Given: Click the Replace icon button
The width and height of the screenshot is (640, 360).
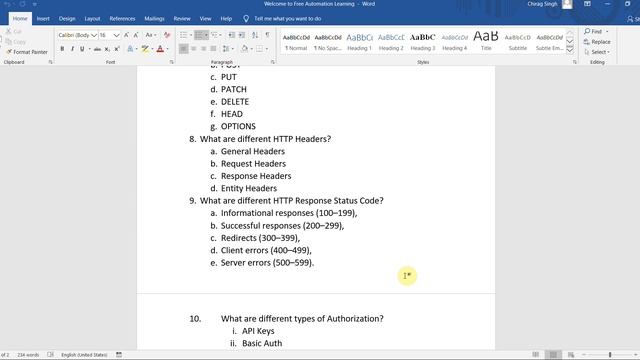Looking at the screenshot, I should [597, 42].
